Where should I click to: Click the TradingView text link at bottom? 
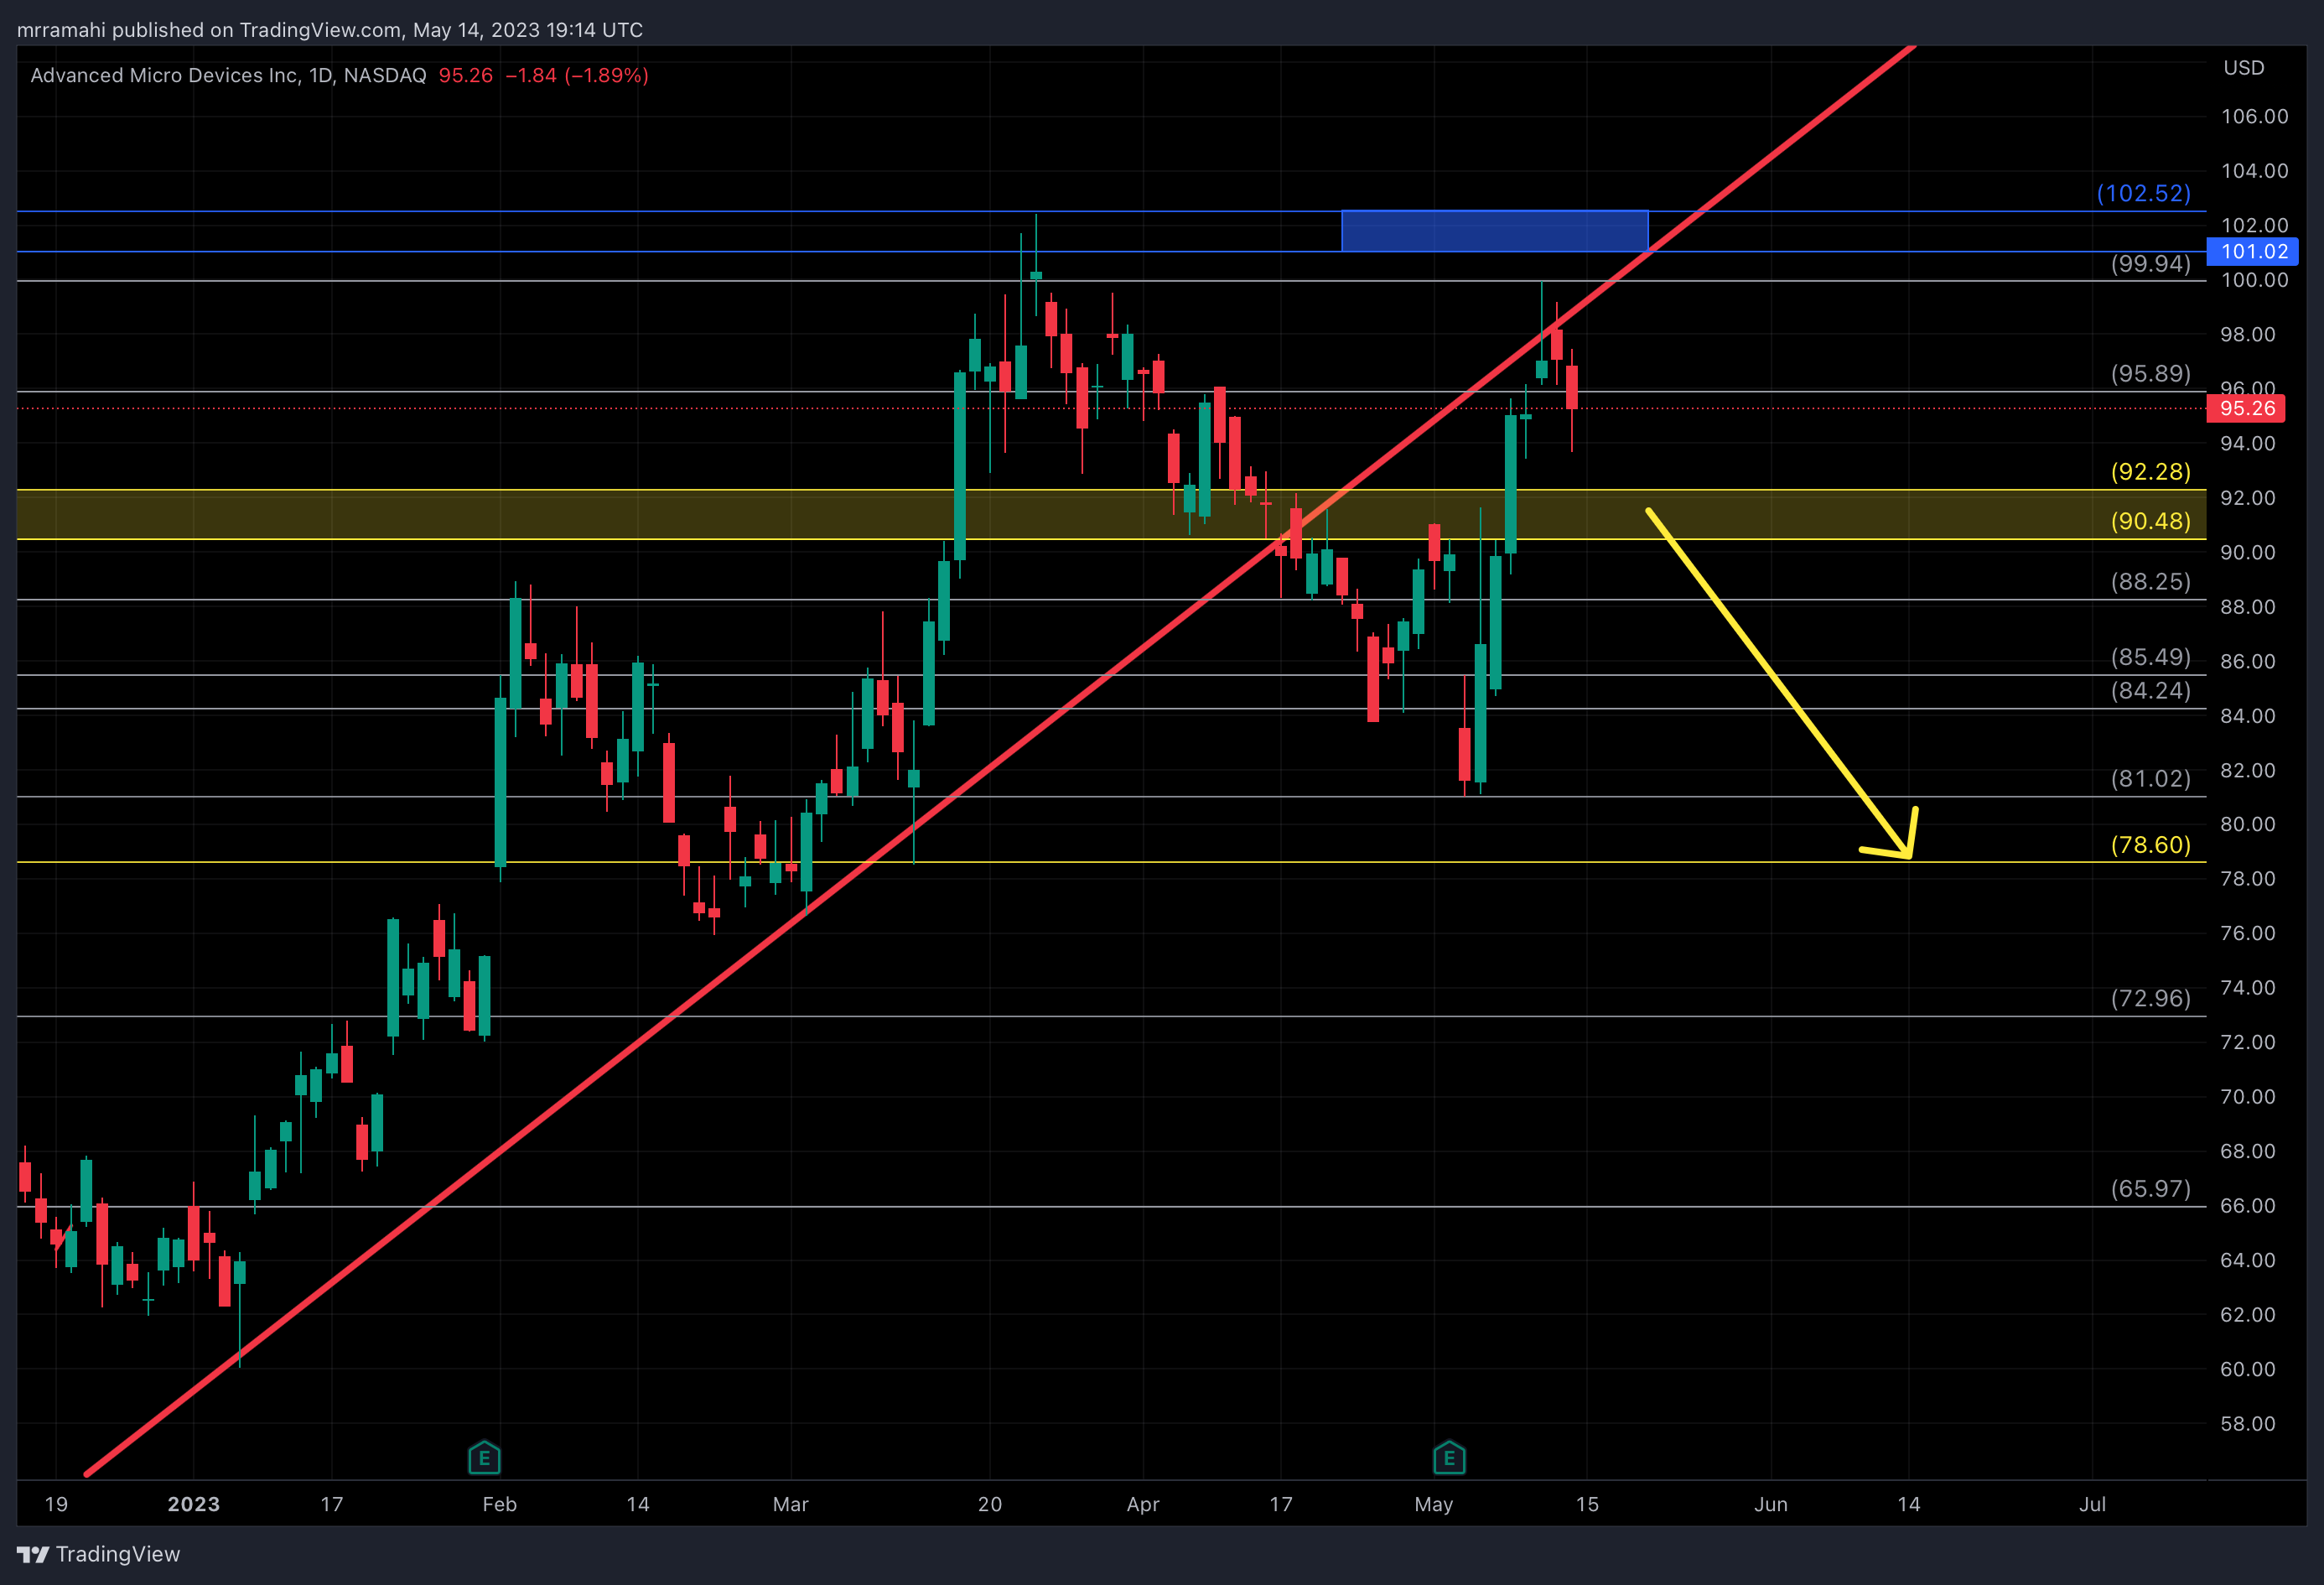118,1554
